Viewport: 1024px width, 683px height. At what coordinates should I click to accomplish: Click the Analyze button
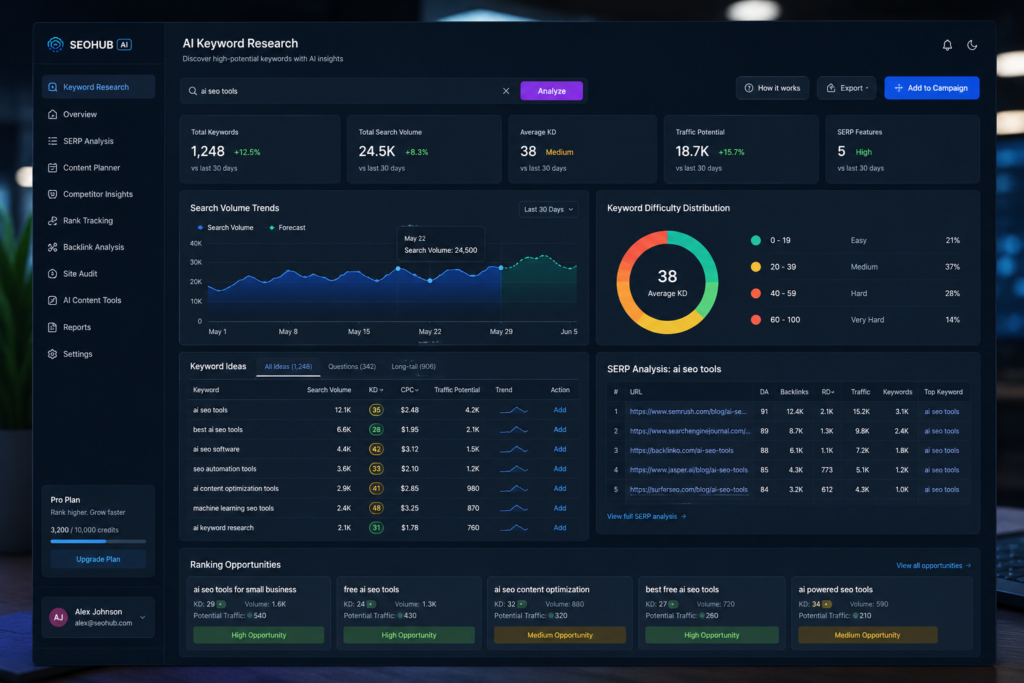point(551,91)
